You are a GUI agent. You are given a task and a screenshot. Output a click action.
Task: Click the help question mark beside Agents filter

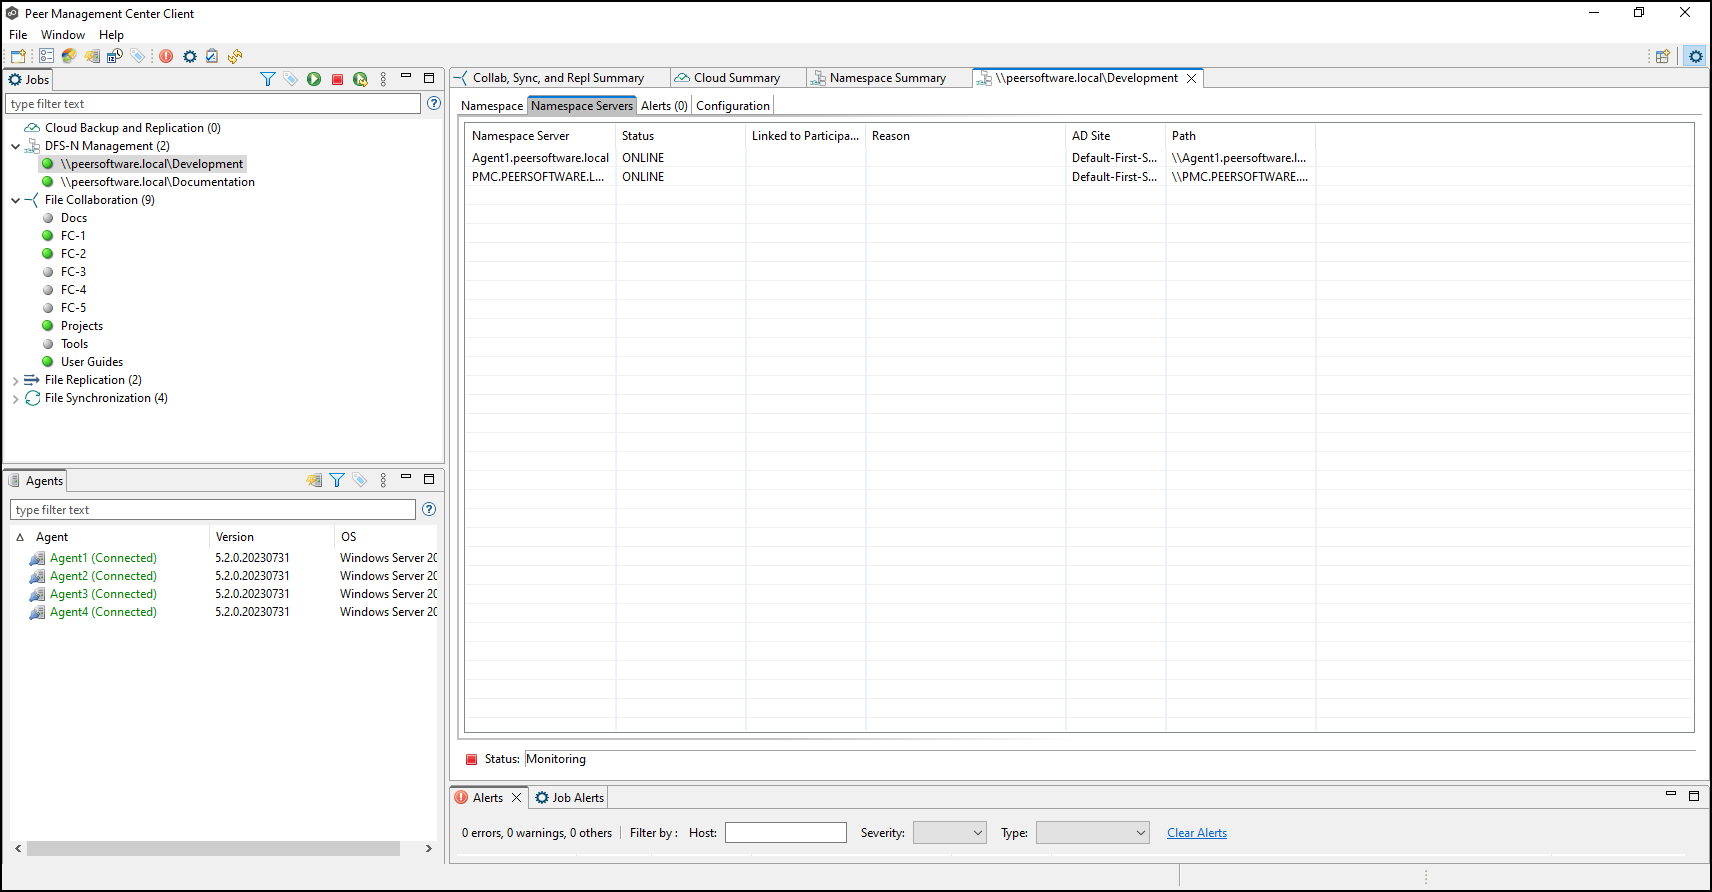[429, 509]
